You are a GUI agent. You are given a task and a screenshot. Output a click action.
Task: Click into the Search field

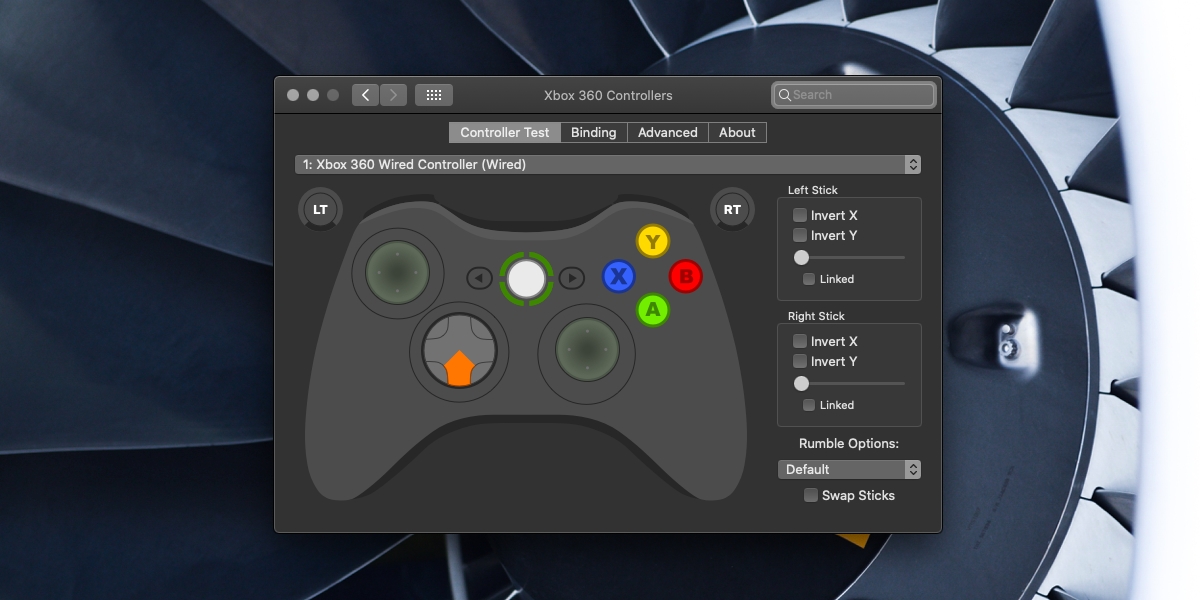click(x=854, y=95)
